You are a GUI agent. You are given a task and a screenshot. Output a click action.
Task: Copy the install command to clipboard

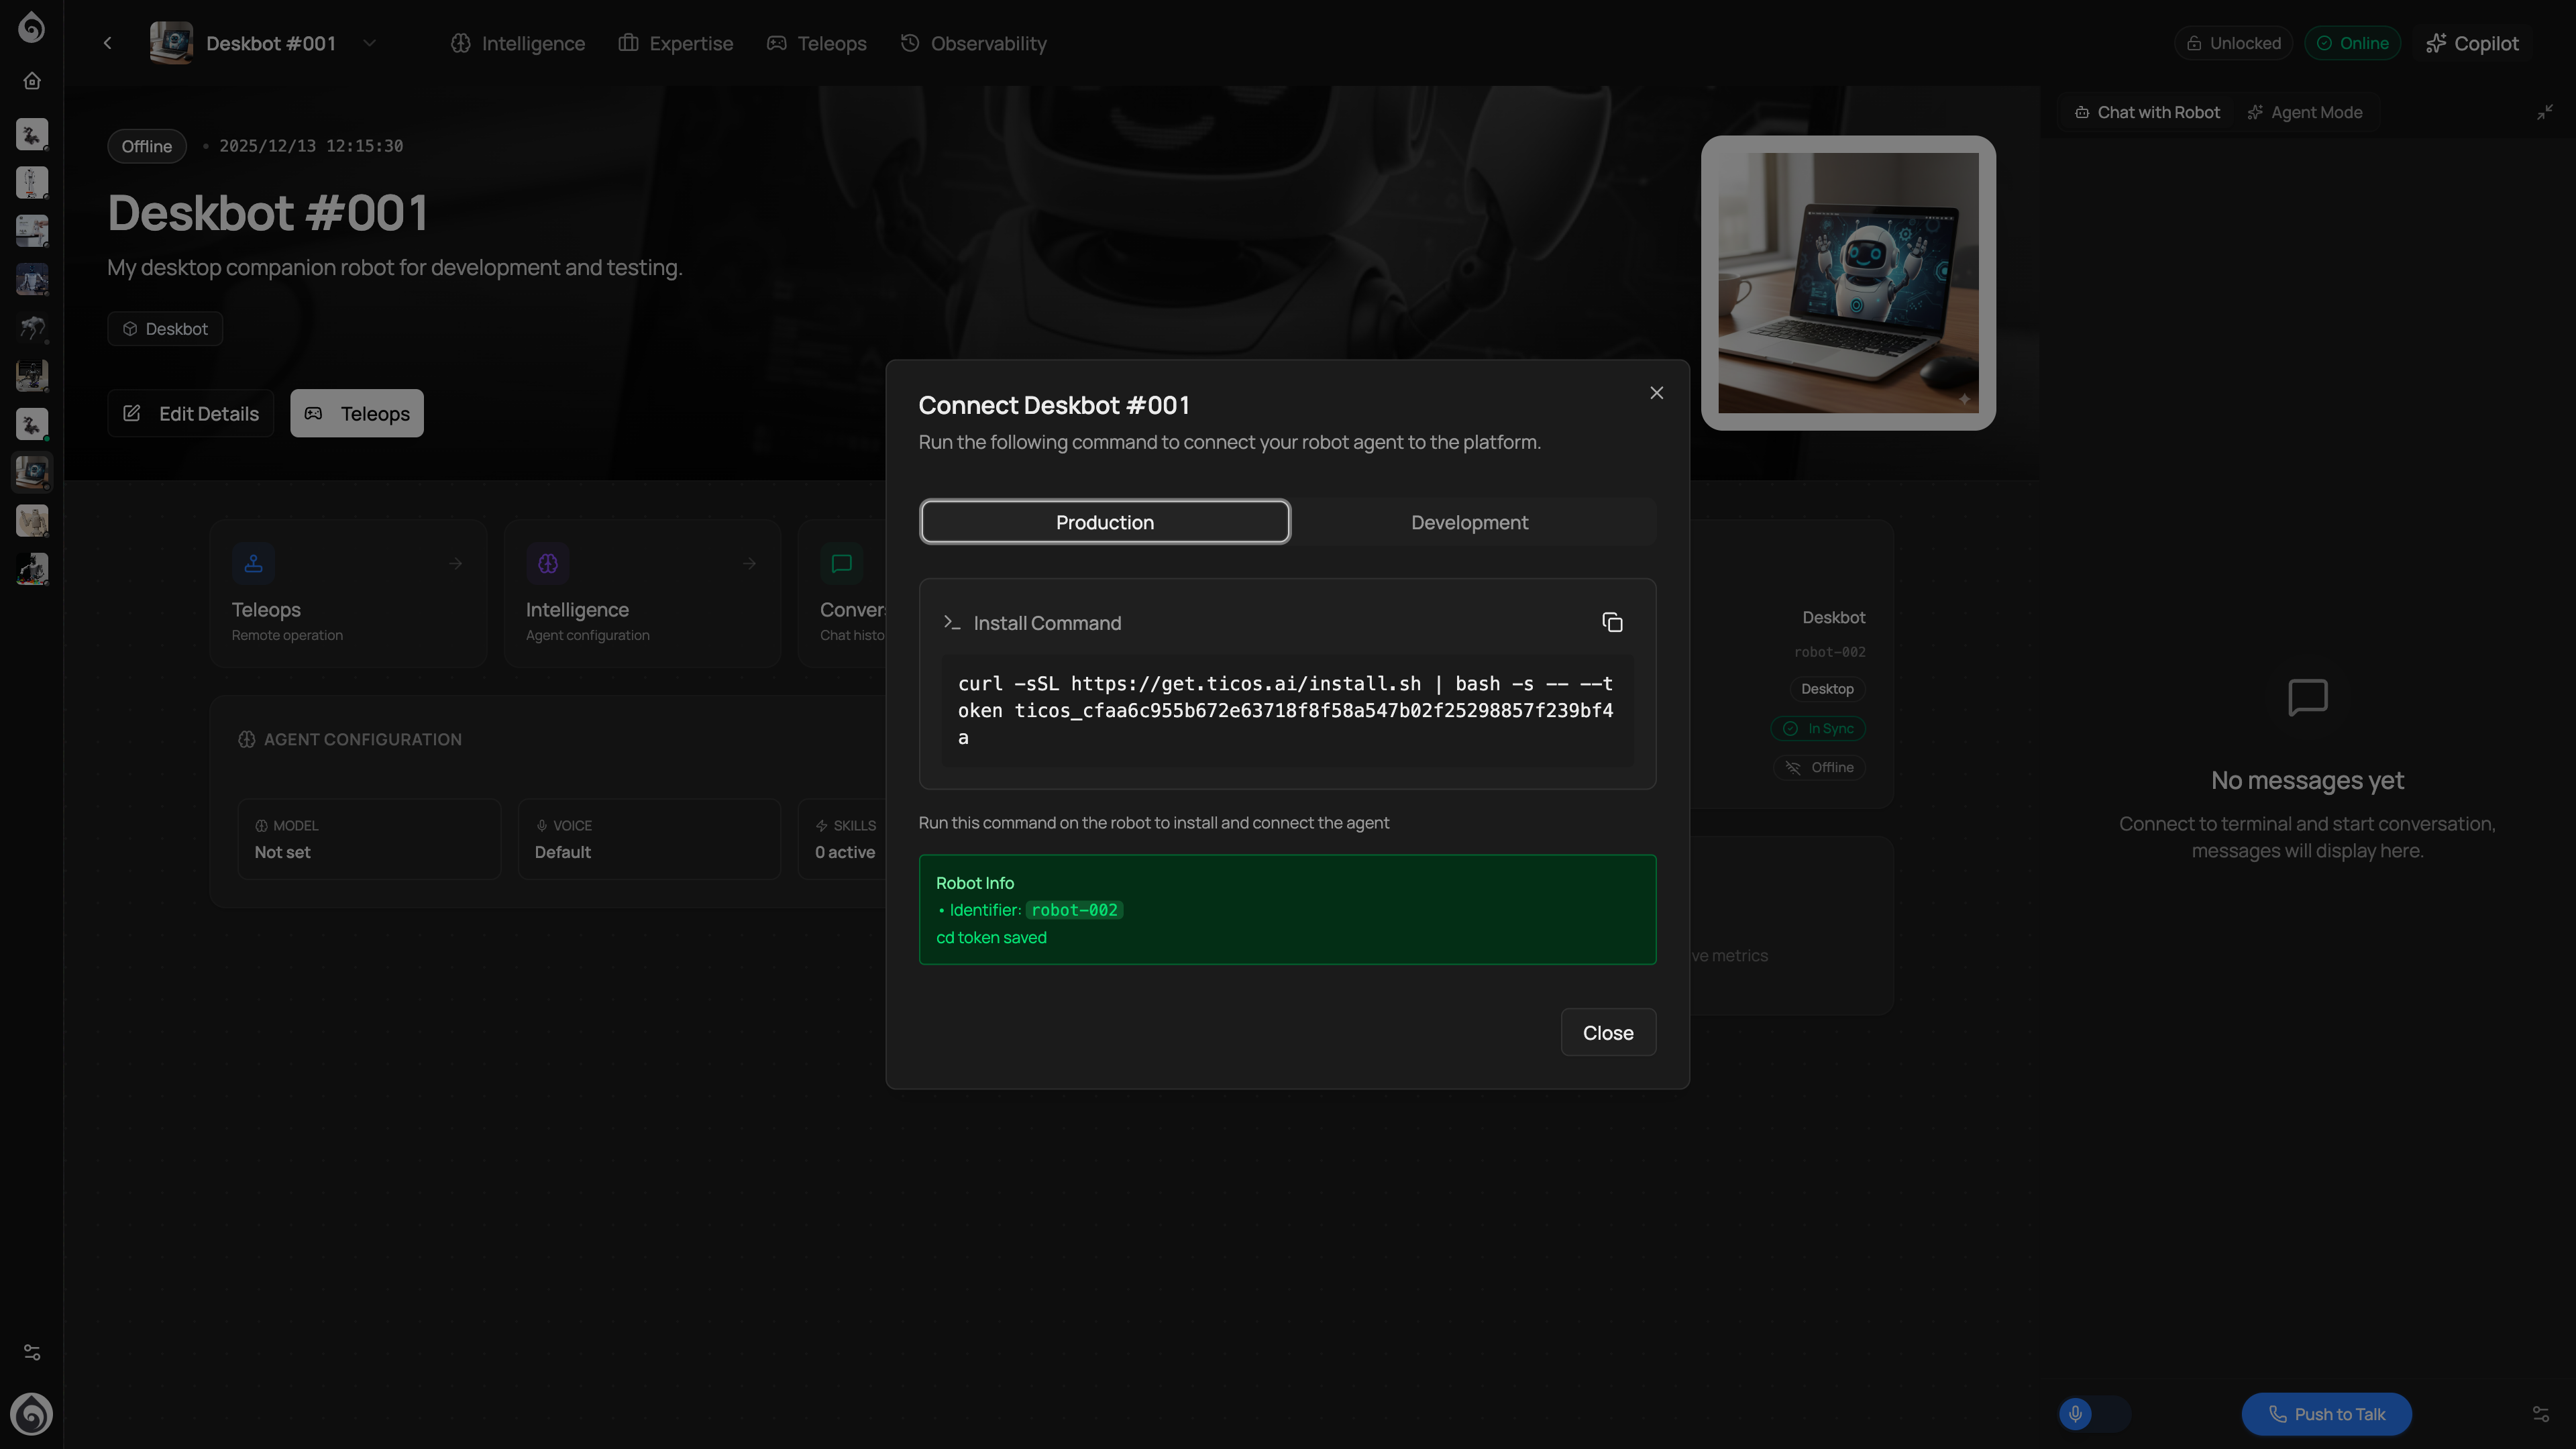click(1612, 623)
